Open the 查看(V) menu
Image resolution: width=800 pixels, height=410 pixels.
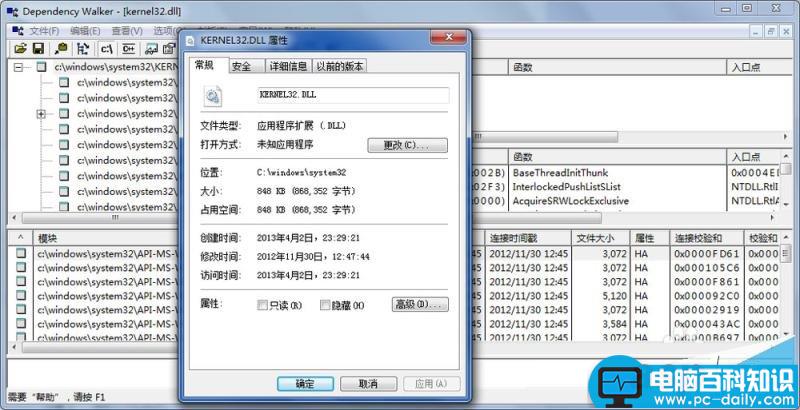point(127,31)
